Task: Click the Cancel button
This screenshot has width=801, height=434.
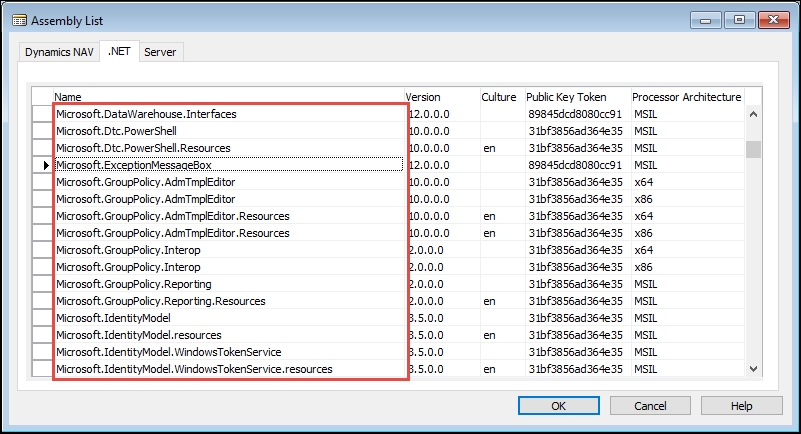Action: [x=650, y=406]
